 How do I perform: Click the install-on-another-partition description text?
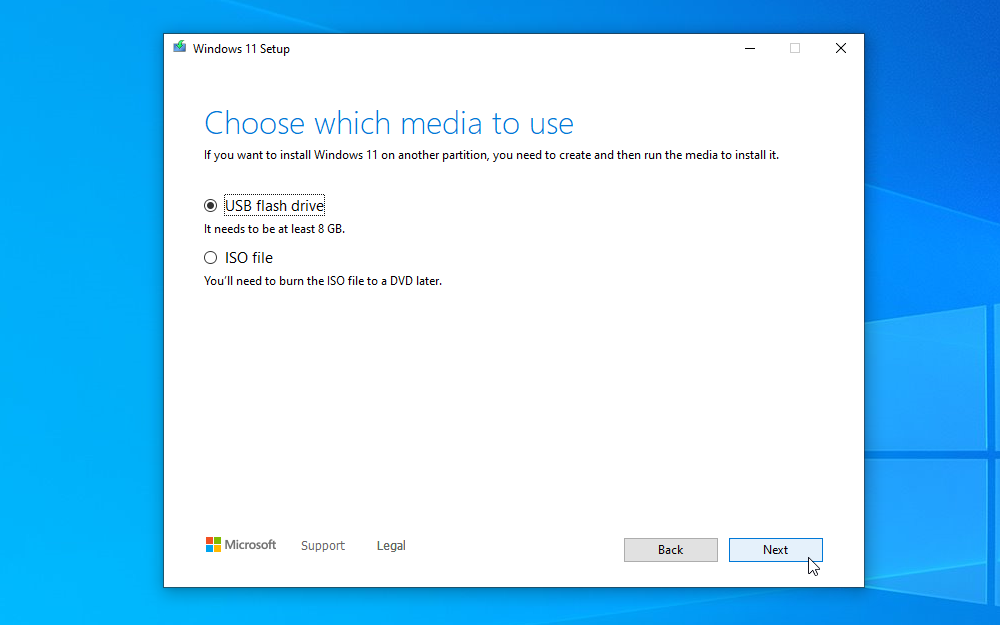(491, 155)
